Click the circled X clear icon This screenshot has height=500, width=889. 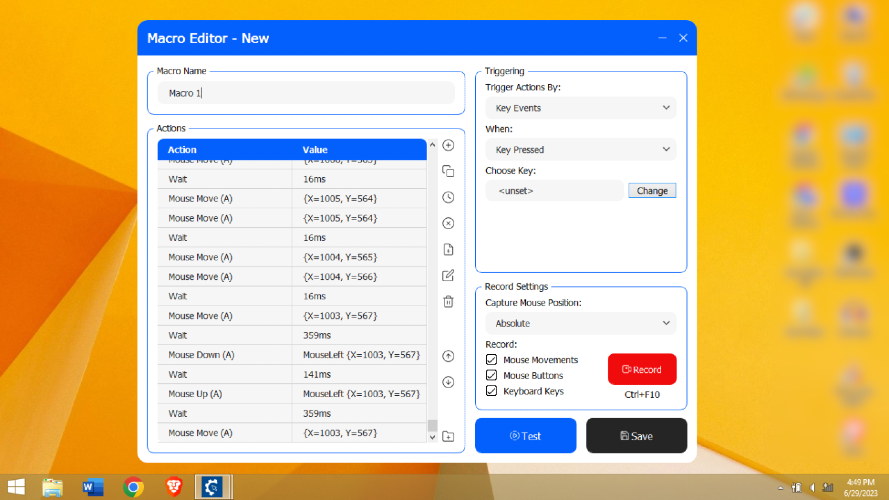pyautogui.click(x=448, y=223)
